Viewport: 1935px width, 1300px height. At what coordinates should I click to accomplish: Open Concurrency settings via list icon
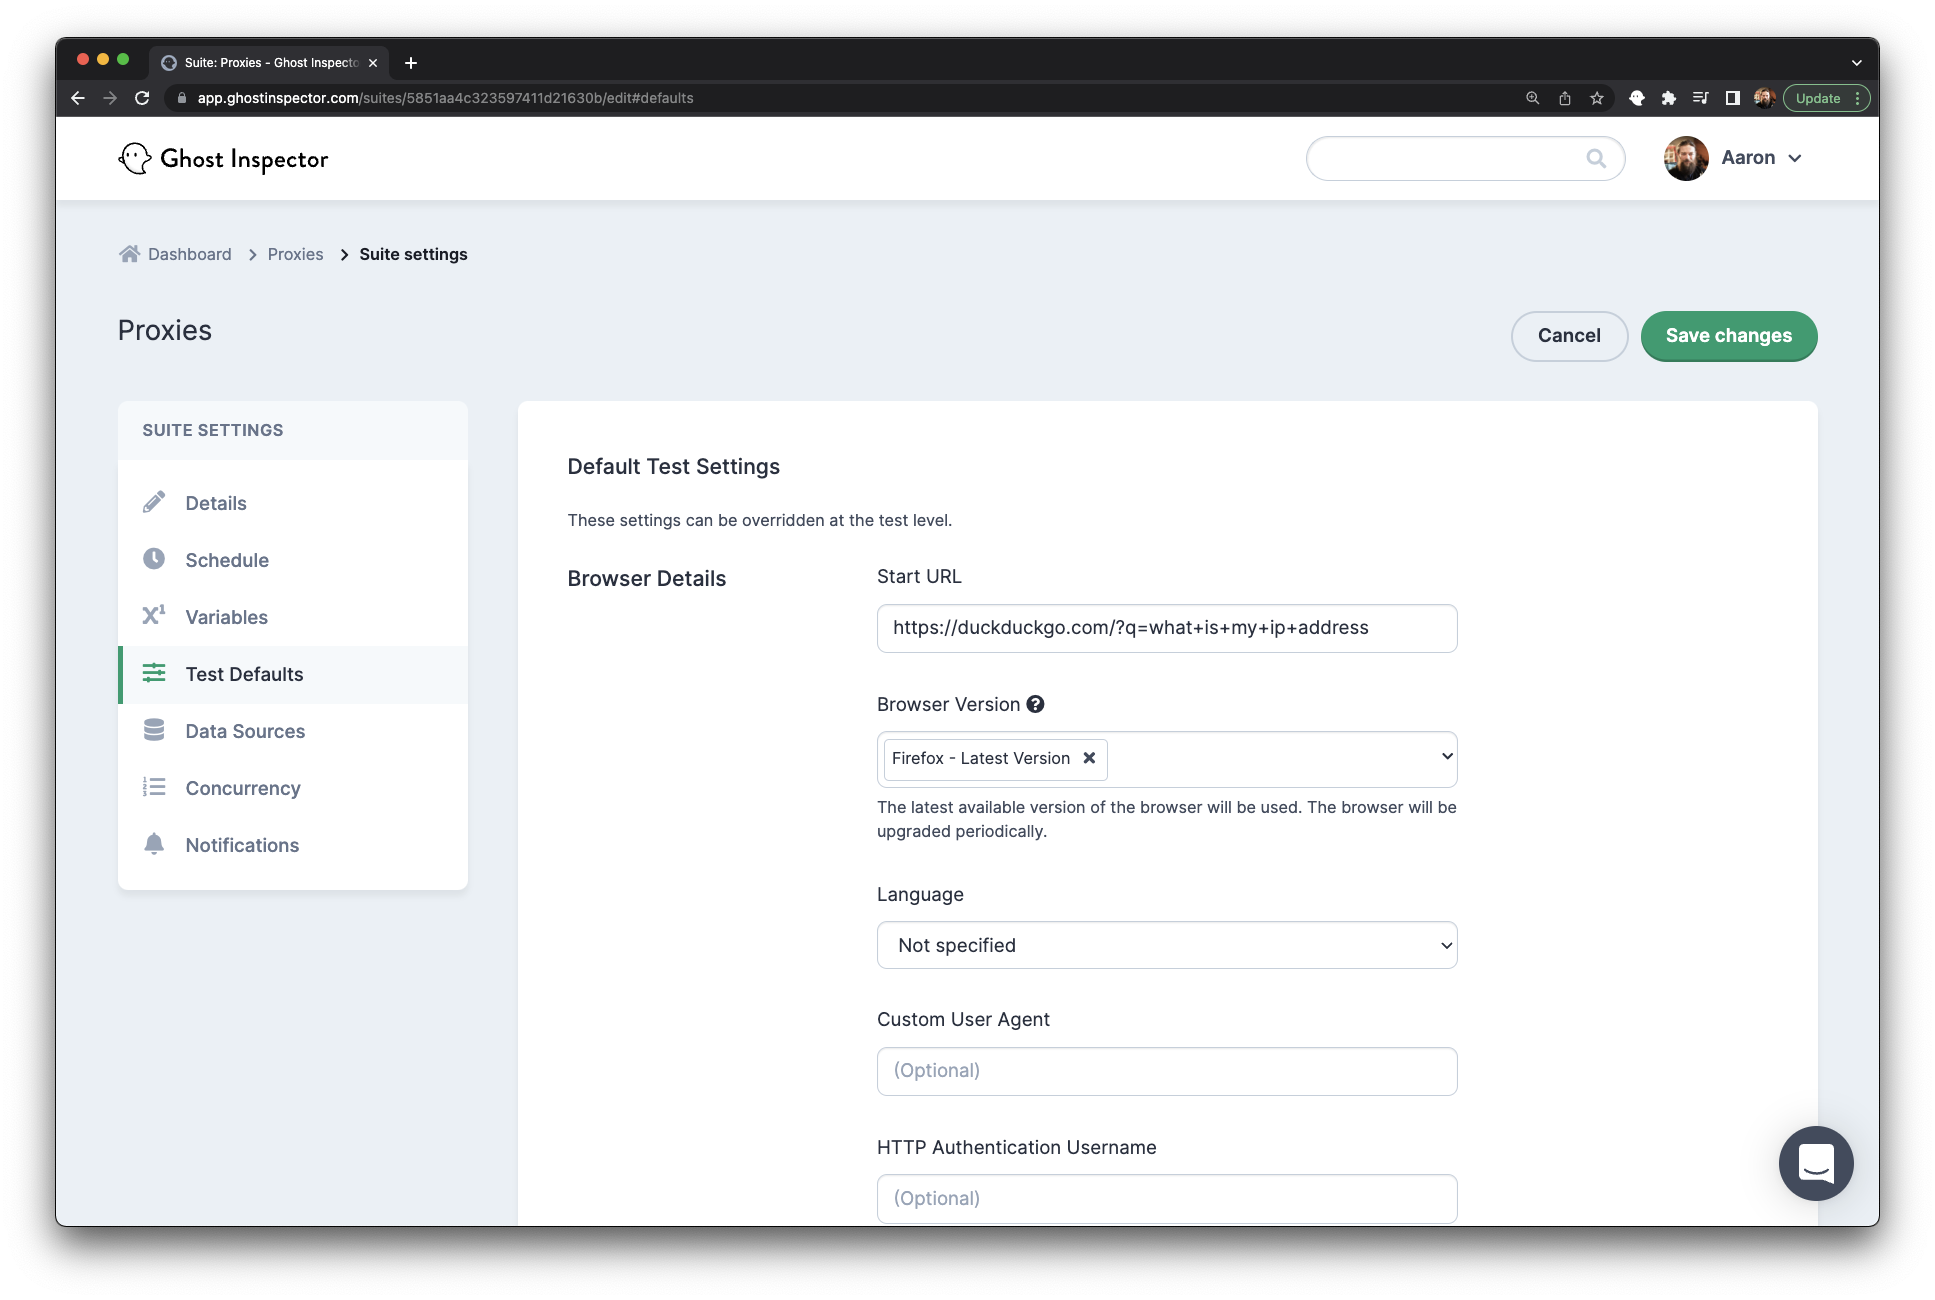tap(155, 787)
